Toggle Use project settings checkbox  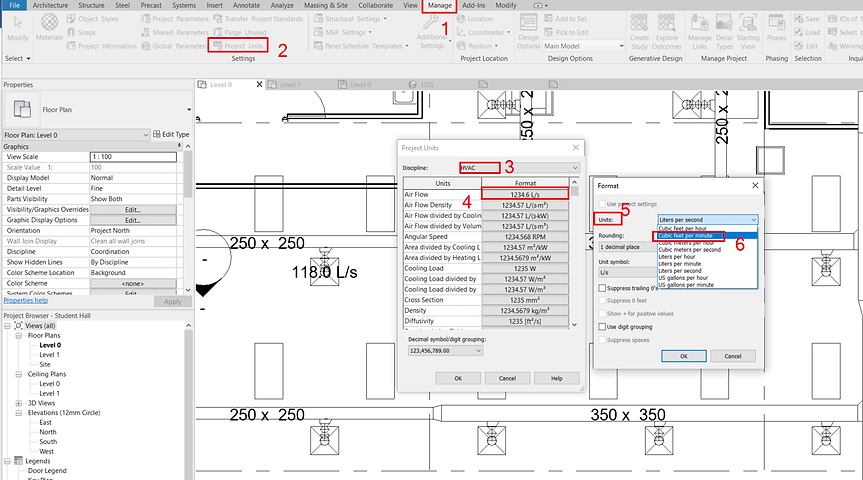[602, 204]
